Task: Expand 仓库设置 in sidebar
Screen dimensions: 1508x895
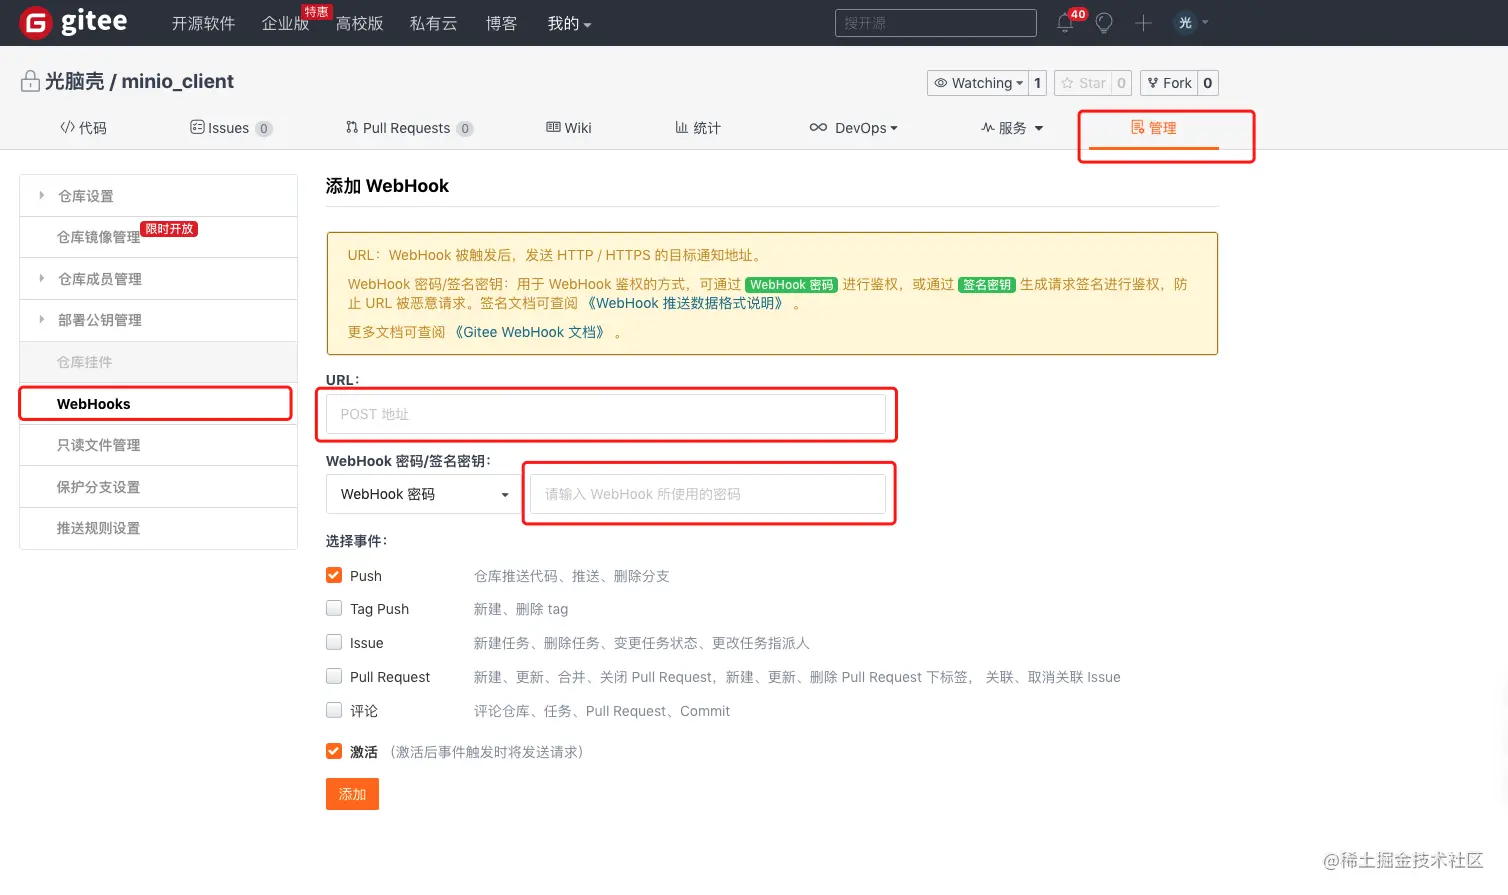Action: coord(159,196)
